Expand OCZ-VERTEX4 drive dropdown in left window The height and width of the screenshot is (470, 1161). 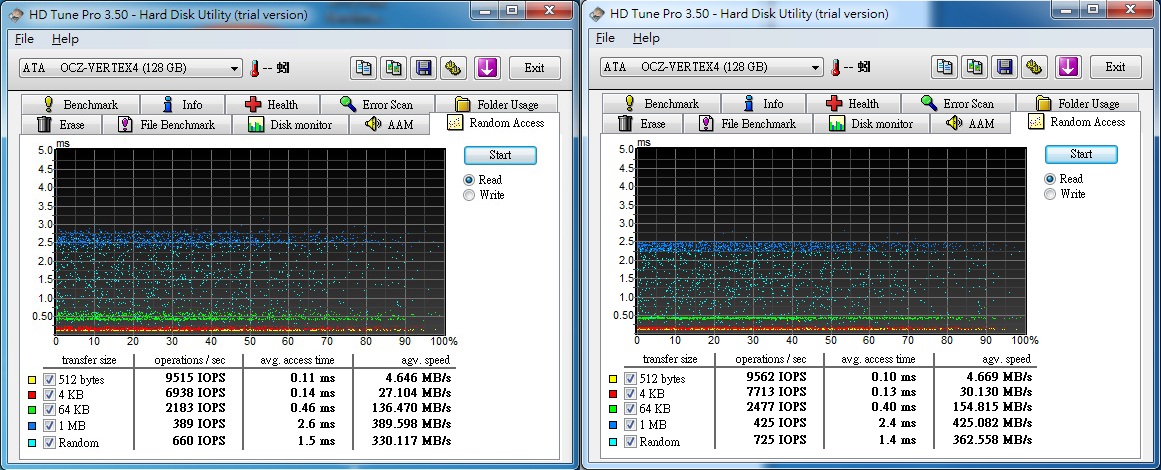[234, 68]
